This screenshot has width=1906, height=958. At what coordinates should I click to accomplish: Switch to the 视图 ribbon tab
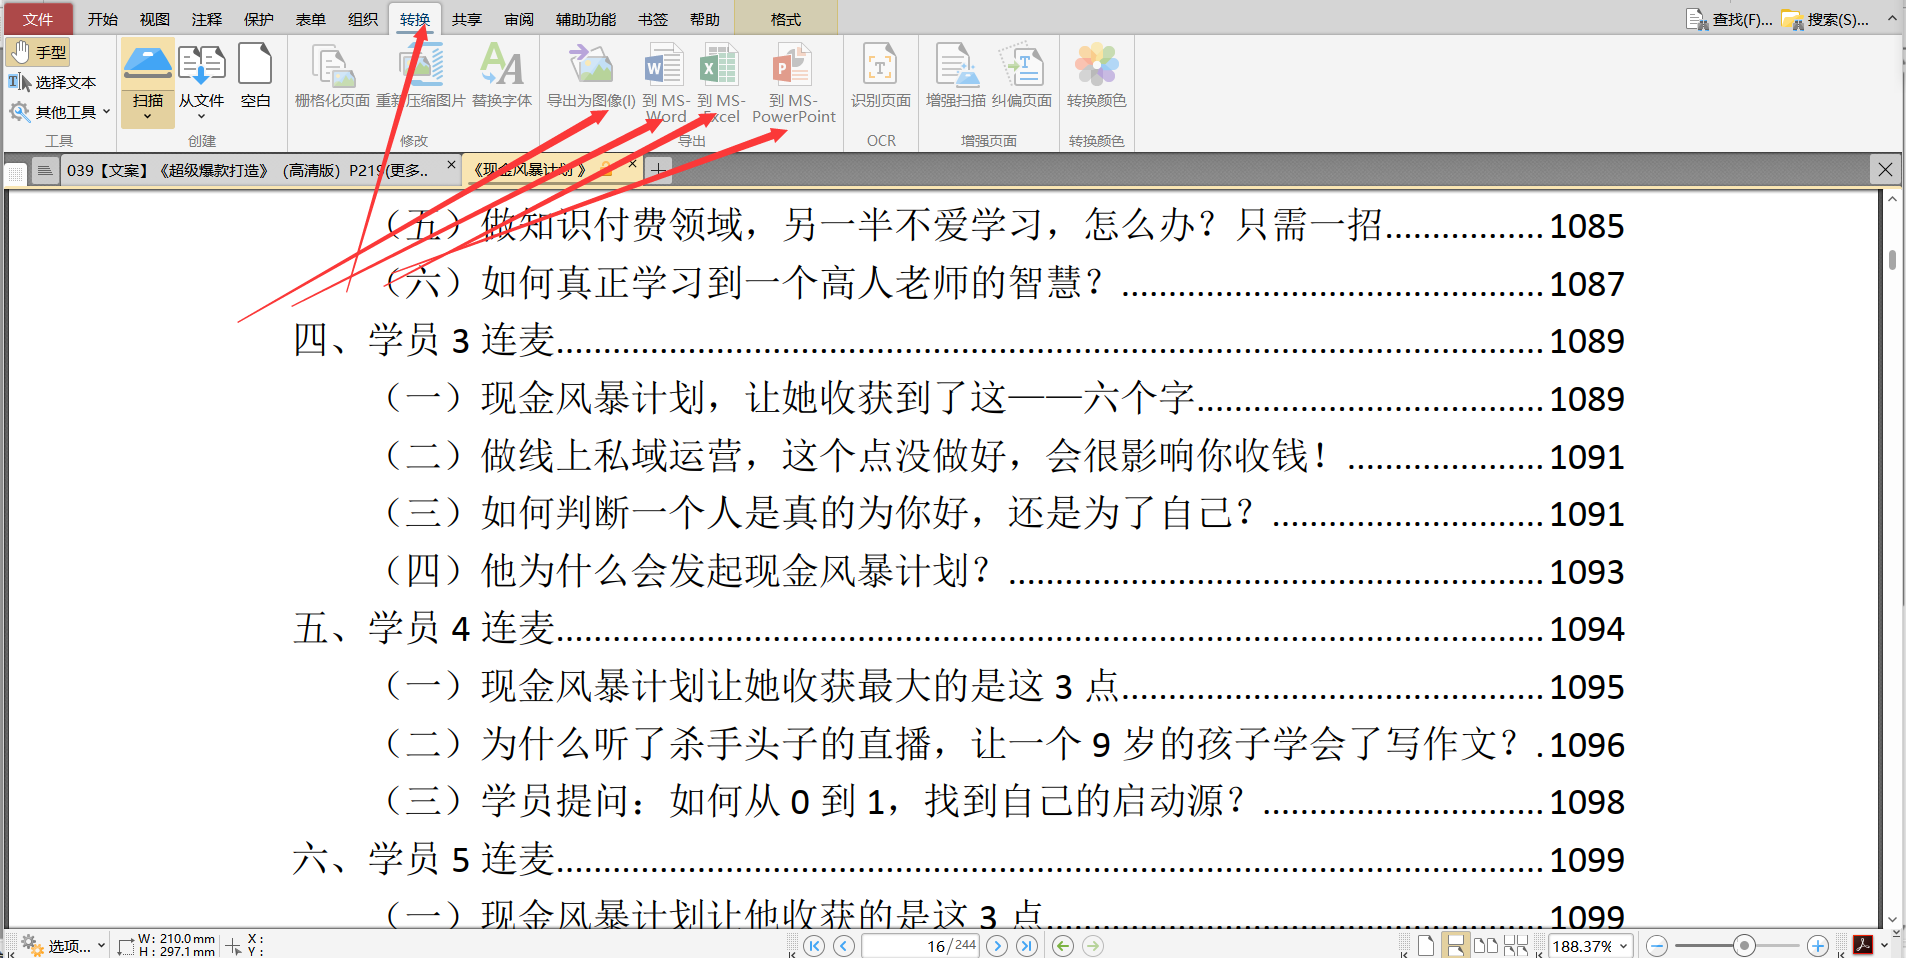[155, 19]
